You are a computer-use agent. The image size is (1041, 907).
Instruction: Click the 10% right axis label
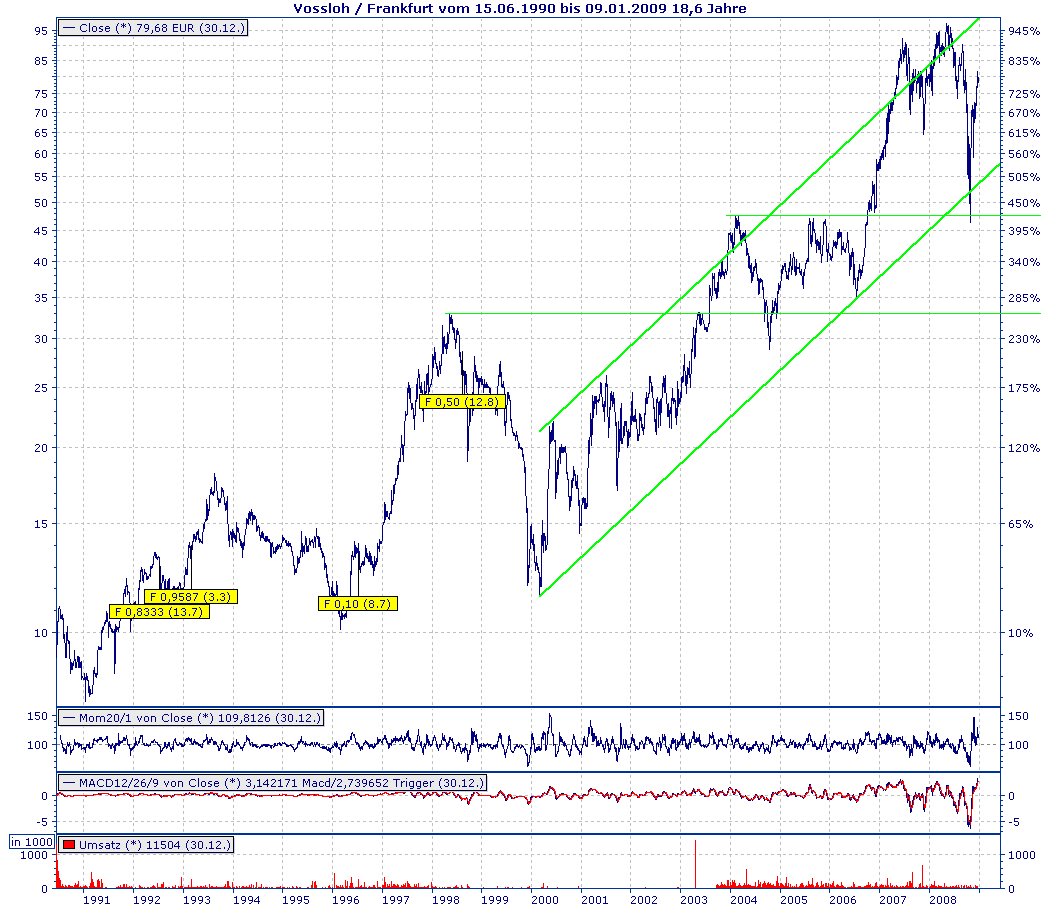click(1020, 633)
